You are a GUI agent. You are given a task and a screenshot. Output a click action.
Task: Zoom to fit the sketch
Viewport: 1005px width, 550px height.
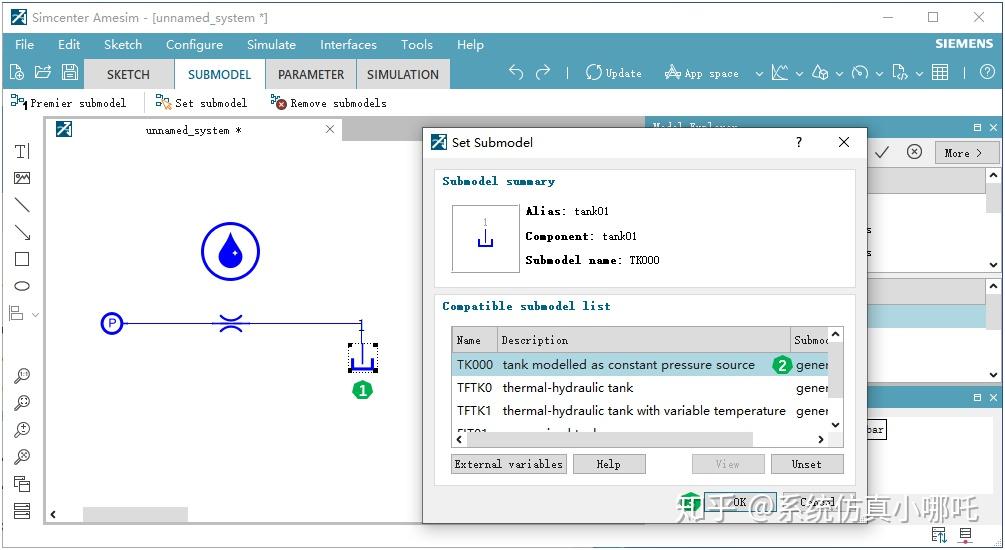click(x=22, y=403)
